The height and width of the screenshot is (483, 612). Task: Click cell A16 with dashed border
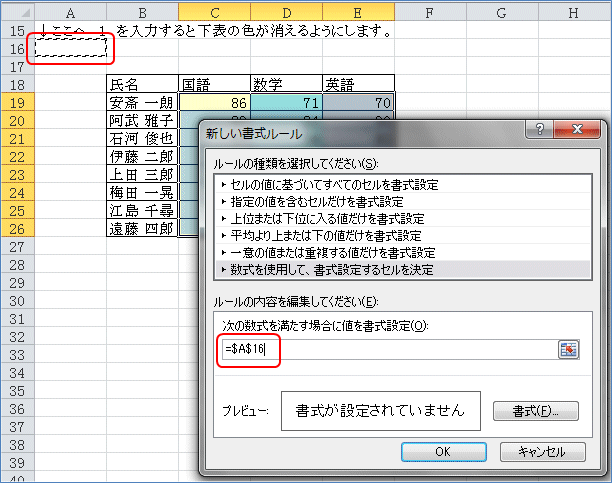coord(71,48)
